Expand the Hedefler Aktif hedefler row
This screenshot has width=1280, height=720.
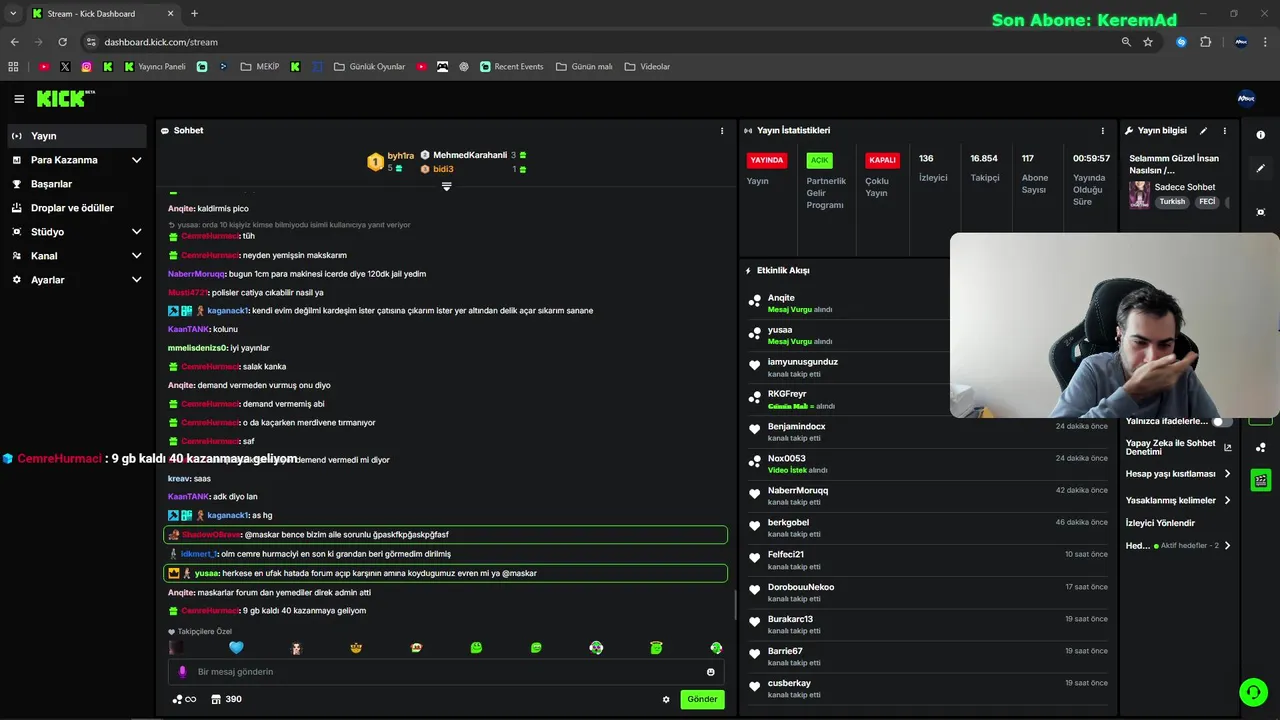point(1179,546)
